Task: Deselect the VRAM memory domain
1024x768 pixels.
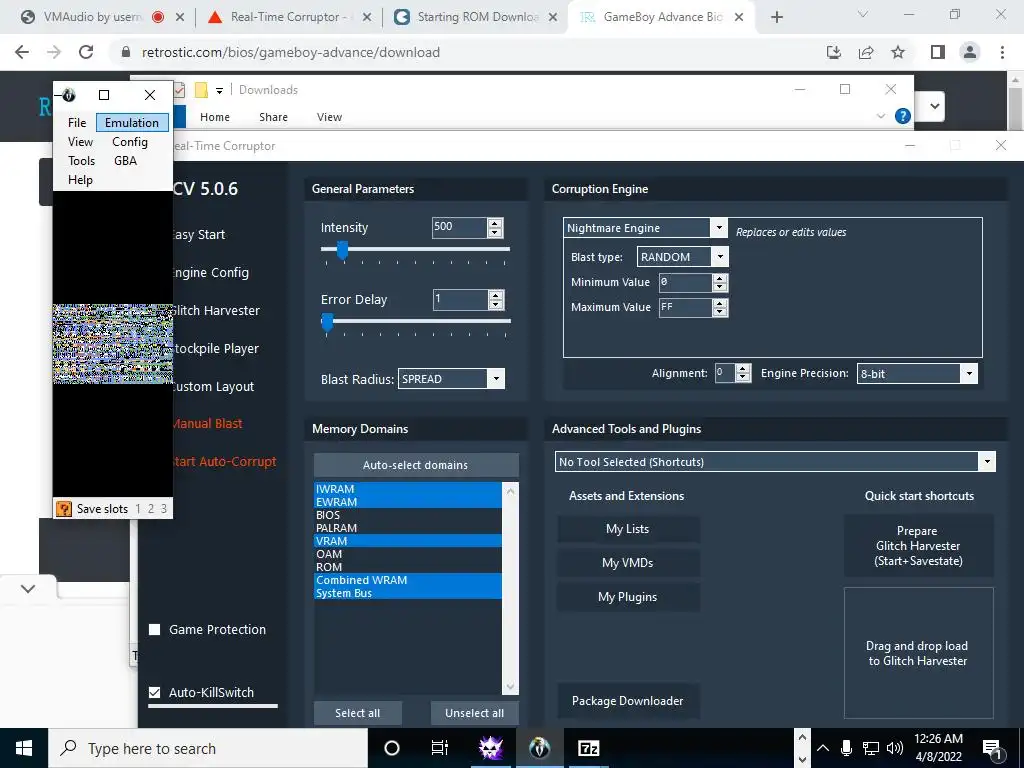Action: pos(408,541)
